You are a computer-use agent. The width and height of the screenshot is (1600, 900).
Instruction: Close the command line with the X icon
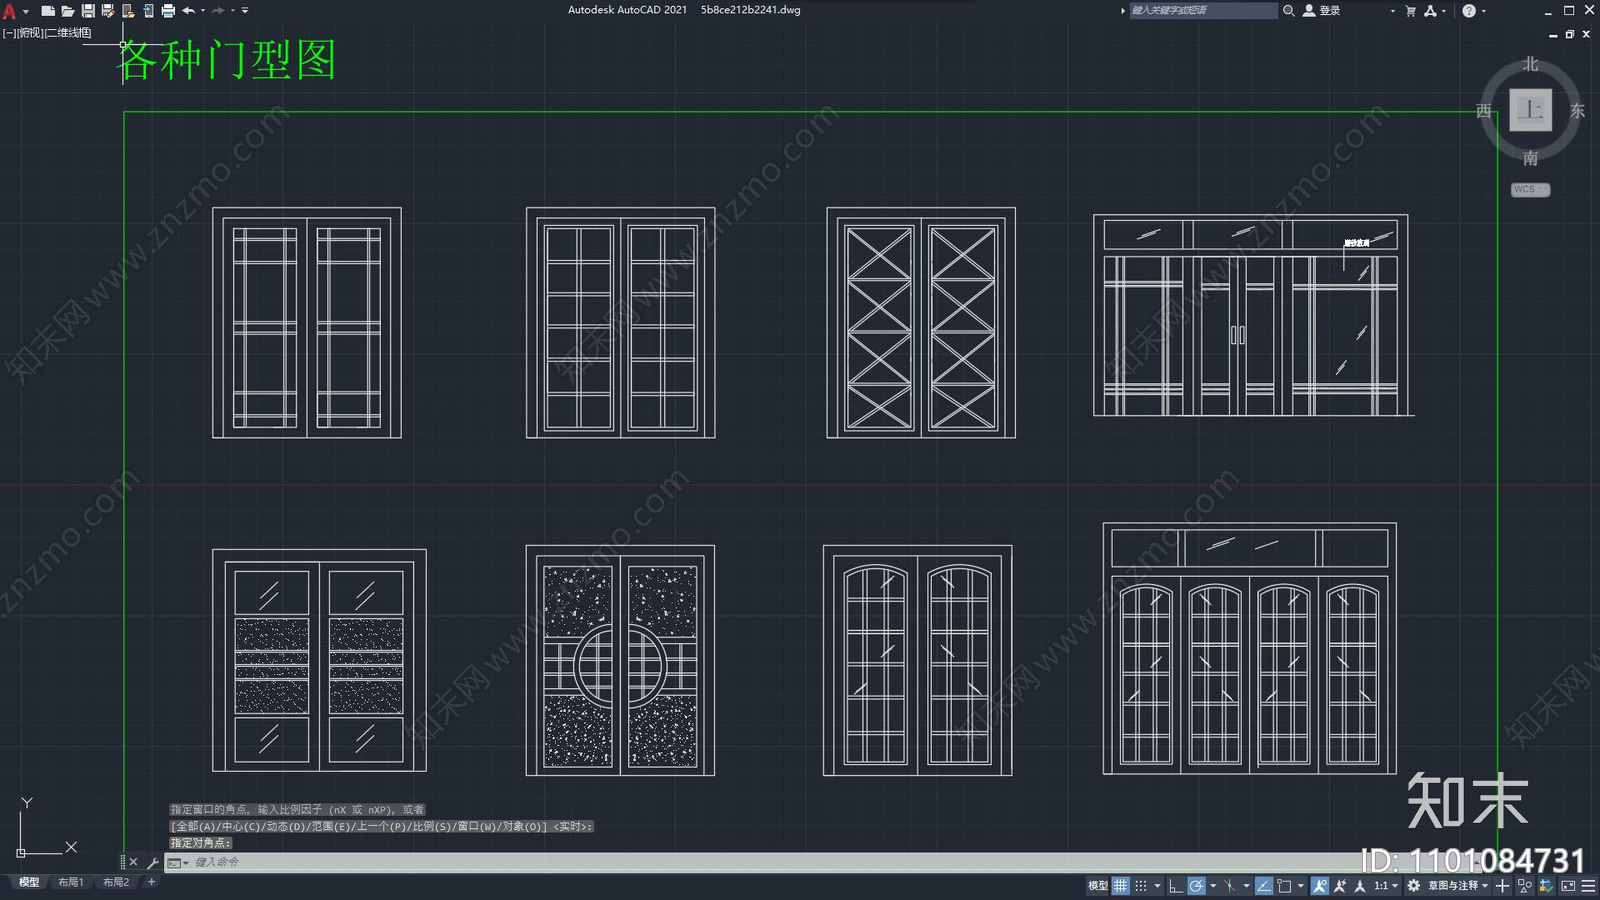[x=133, y=862]
